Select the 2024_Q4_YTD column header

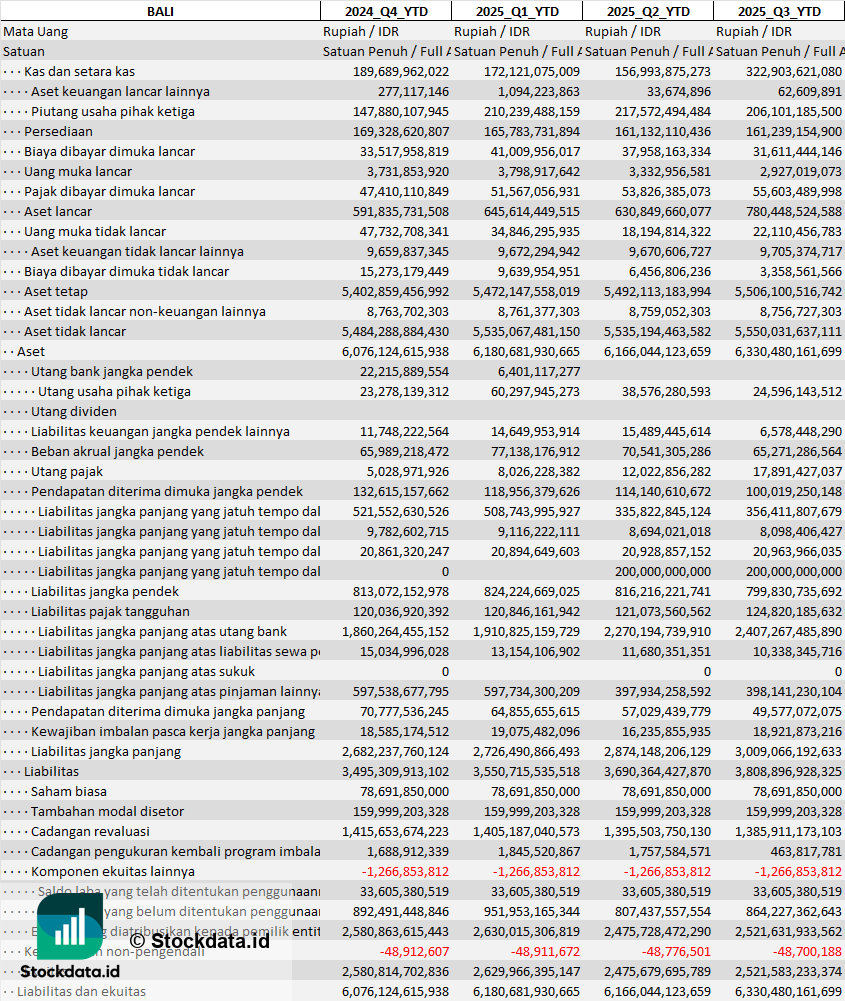pos(386,11)
